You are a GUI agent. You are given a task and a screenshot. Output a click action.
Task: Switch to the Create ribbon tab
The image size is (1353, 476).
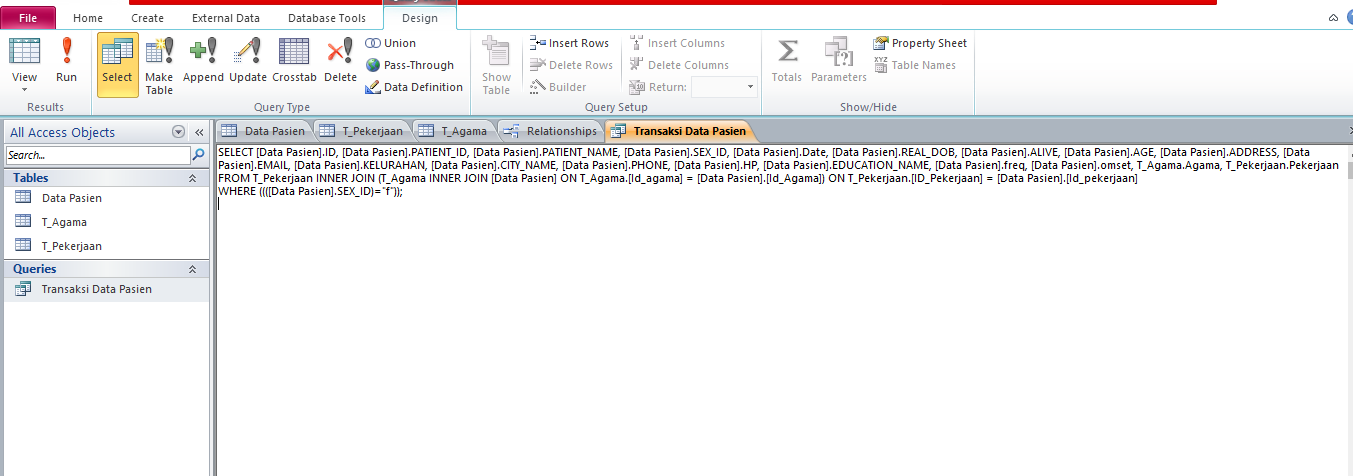148,18
